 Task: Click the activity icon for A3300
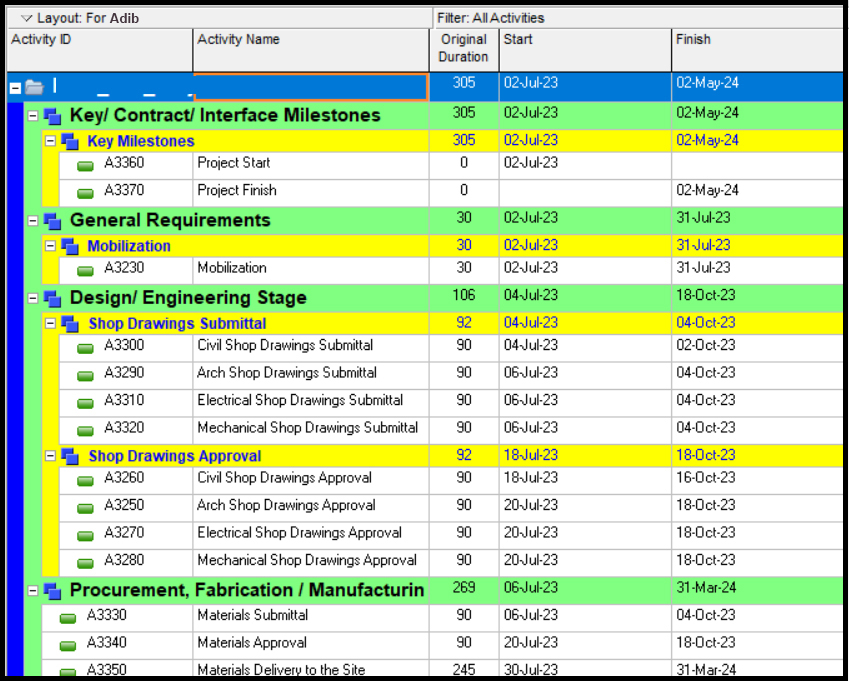click(86, 348)
